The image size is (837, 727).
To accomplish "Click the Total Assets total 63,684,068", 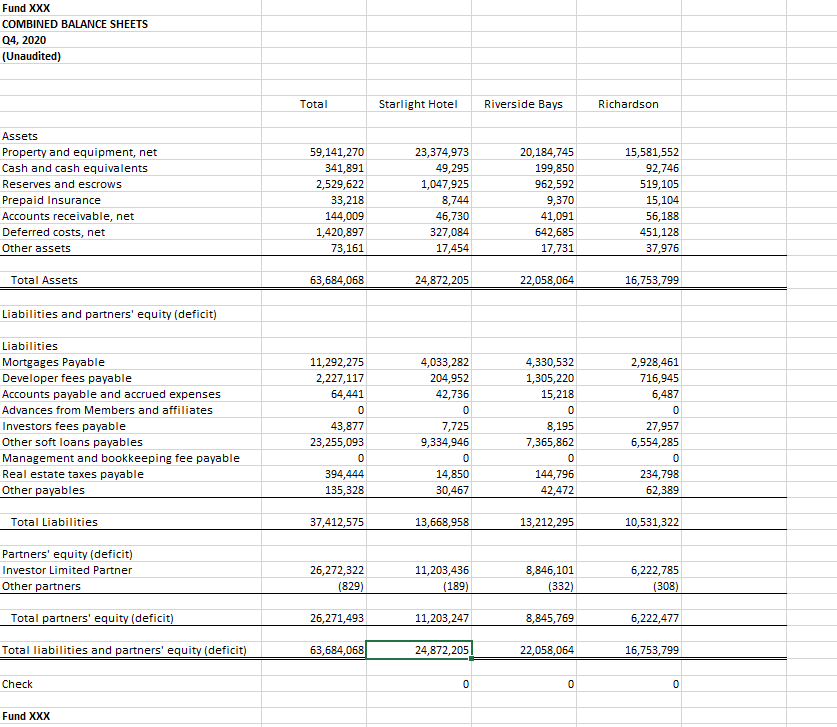I will point(337,280).
